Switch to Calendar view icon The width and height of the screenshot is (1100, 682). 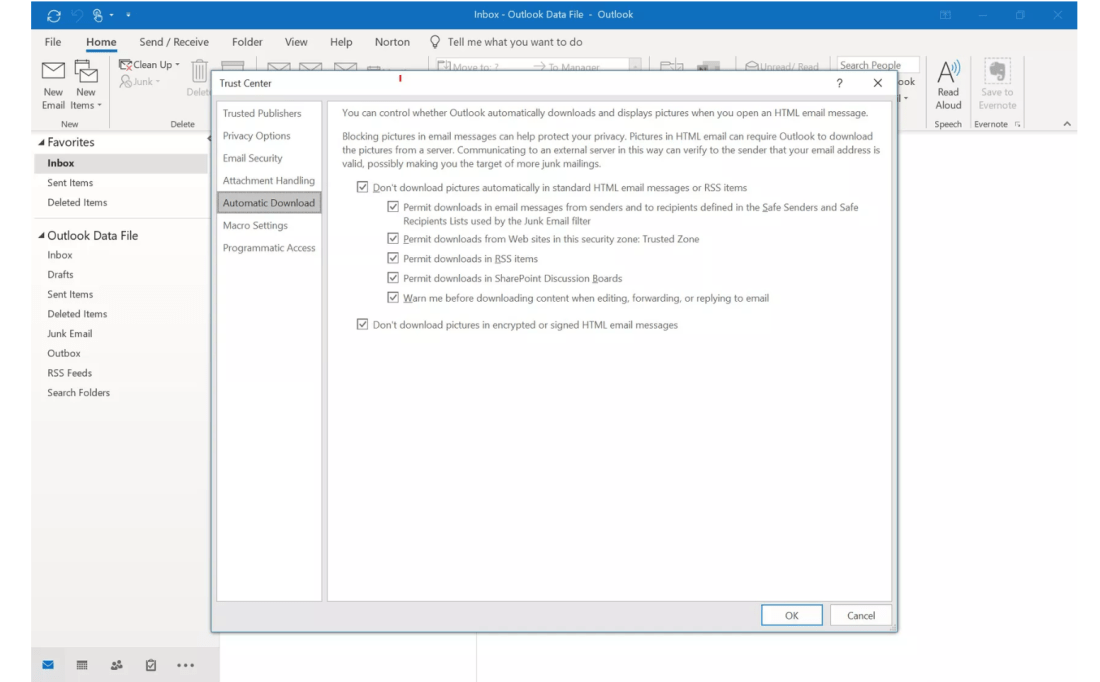click(82, 664)
